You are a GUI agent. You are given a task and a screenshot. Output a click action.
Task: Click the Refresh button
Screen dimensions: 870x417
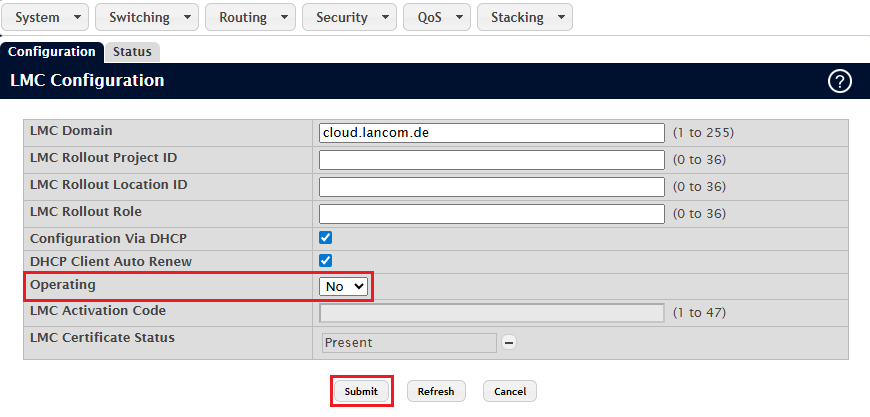[436, 391]
